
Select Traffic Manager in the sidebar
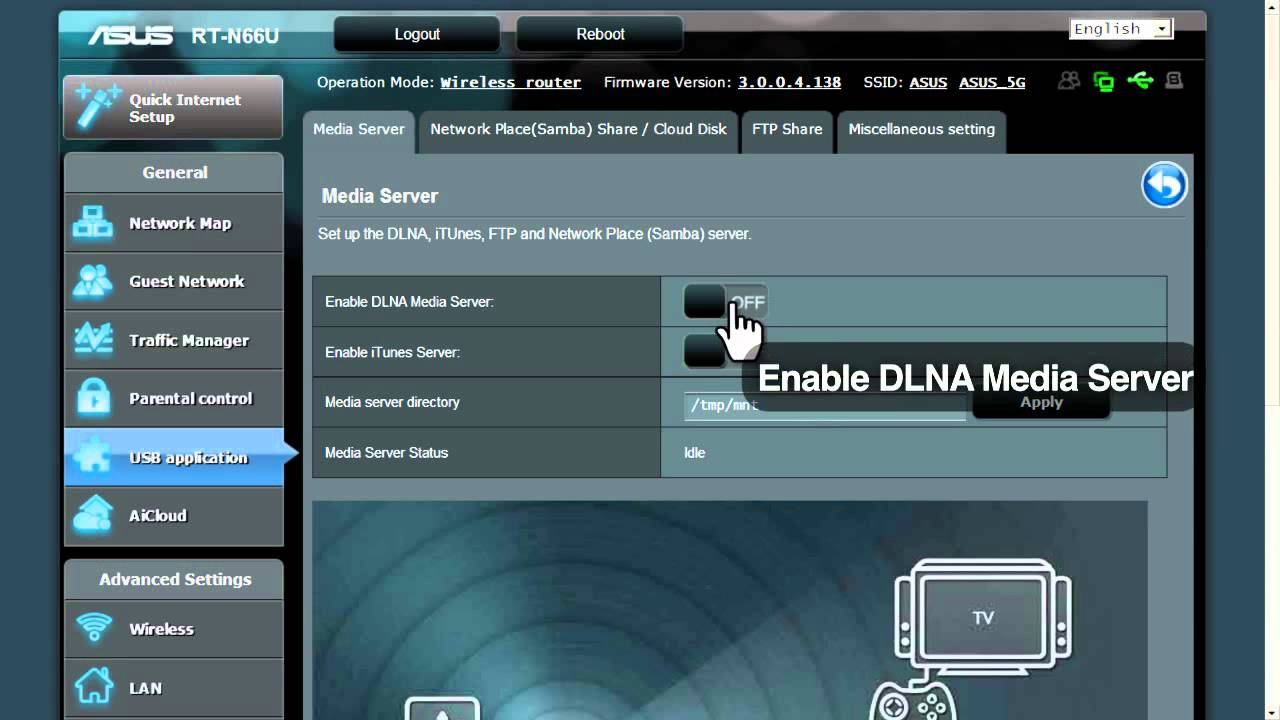click(174, 340)
